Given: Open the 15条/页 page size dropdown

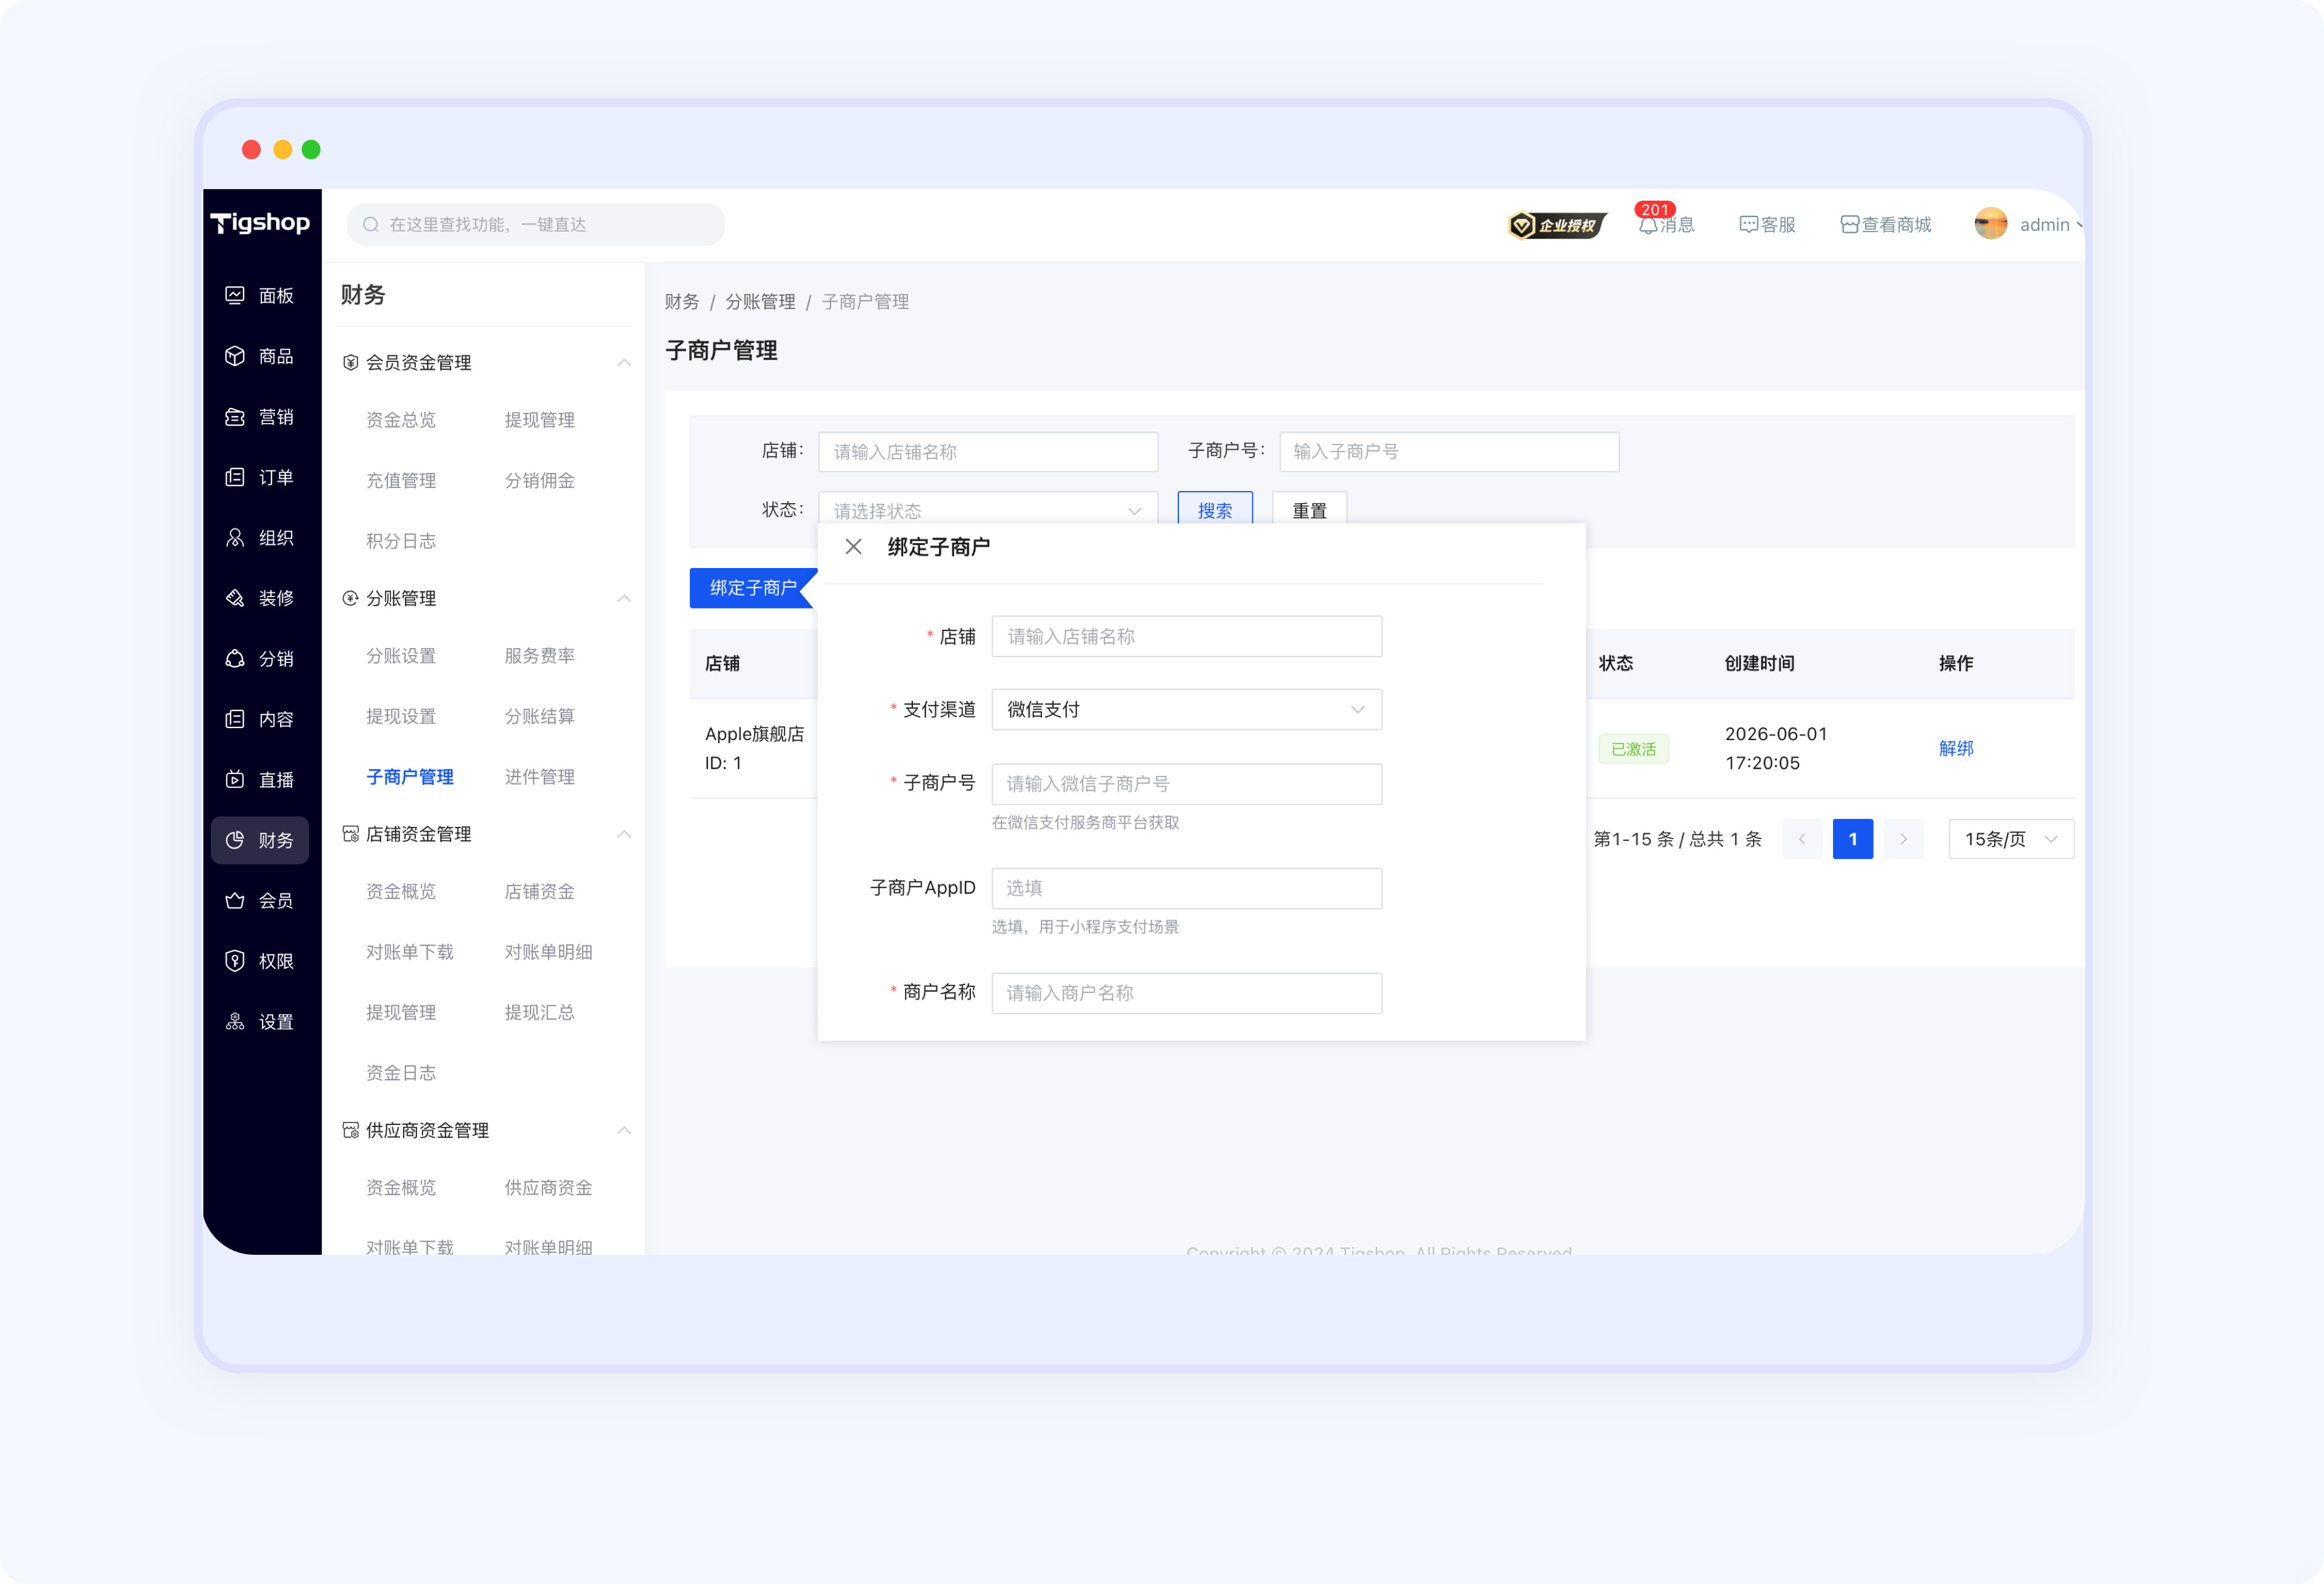Looking at the screenshot, I should pos(2011,839).
